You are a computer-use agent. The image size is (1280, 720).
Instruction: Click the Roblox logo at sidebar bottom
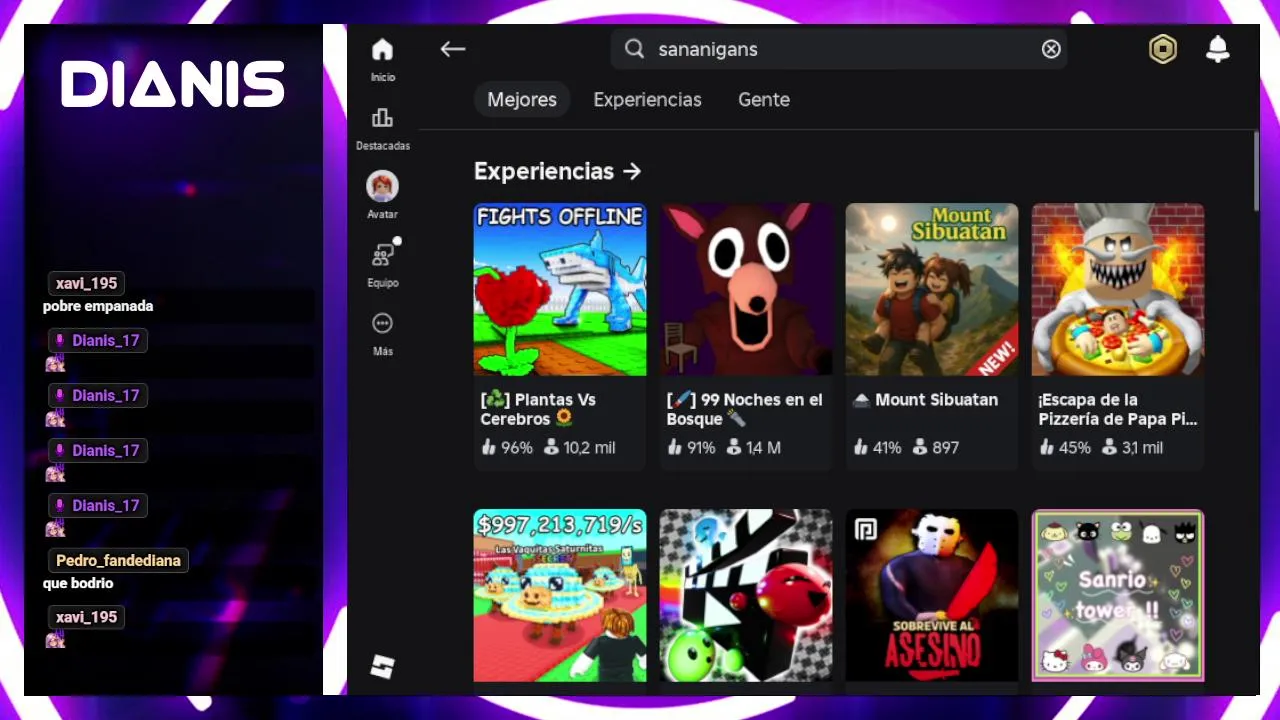click(383, 667)
